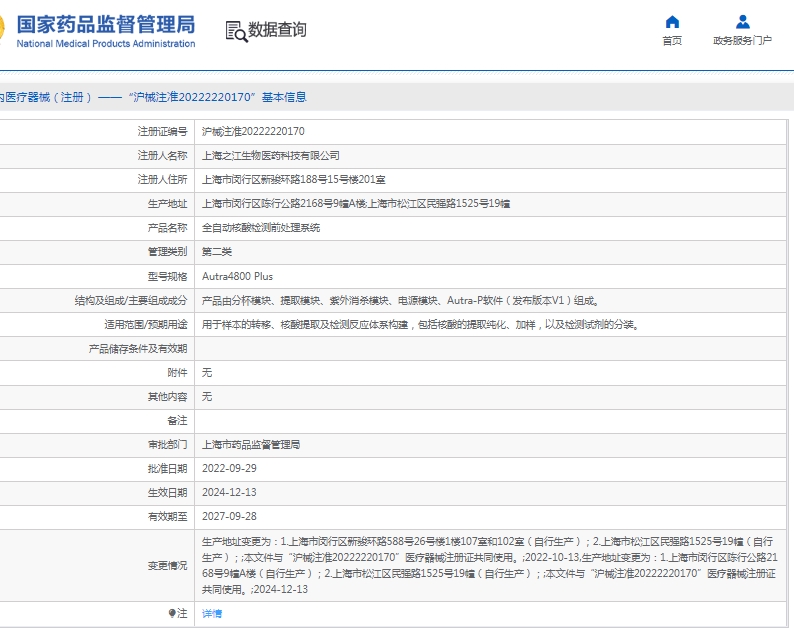This screenshot has width=794, height=632.
Task: Click the 适用范围 intended use description
Action: (420, 325)
